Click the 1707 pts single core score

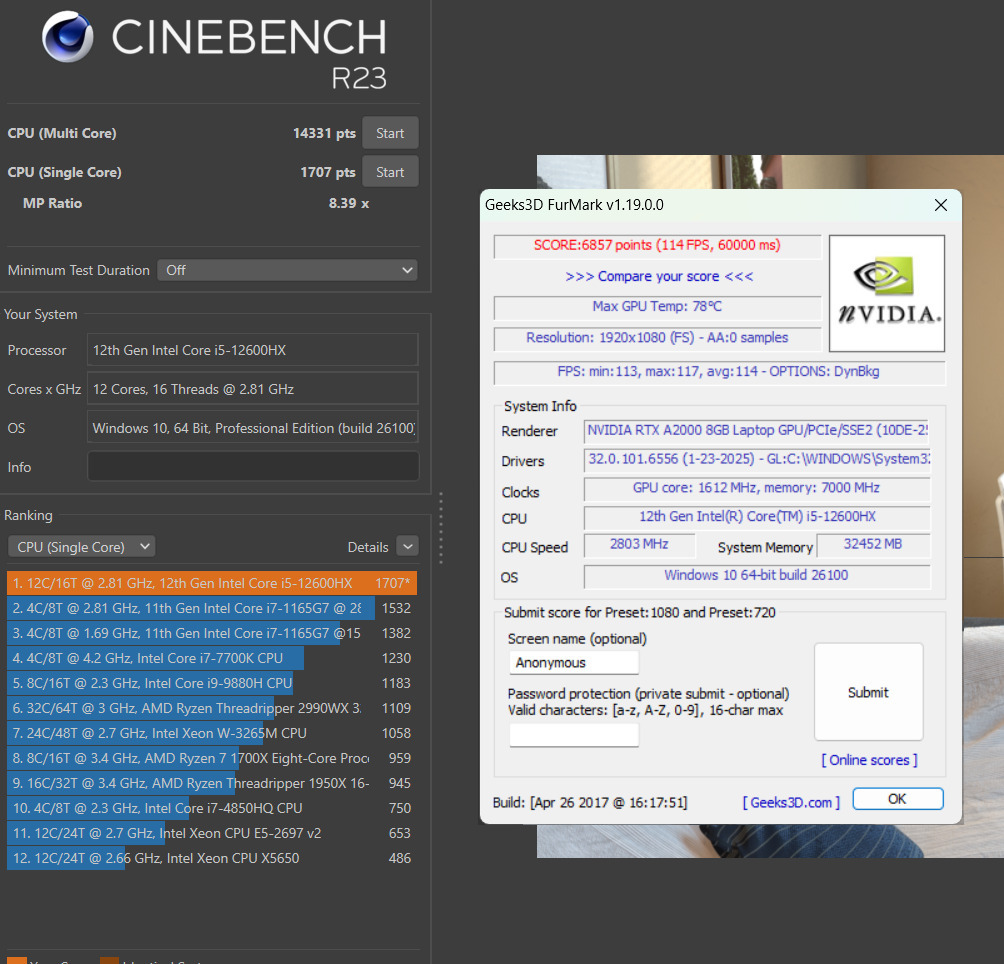pyautogui.click(x=328, y=172)
